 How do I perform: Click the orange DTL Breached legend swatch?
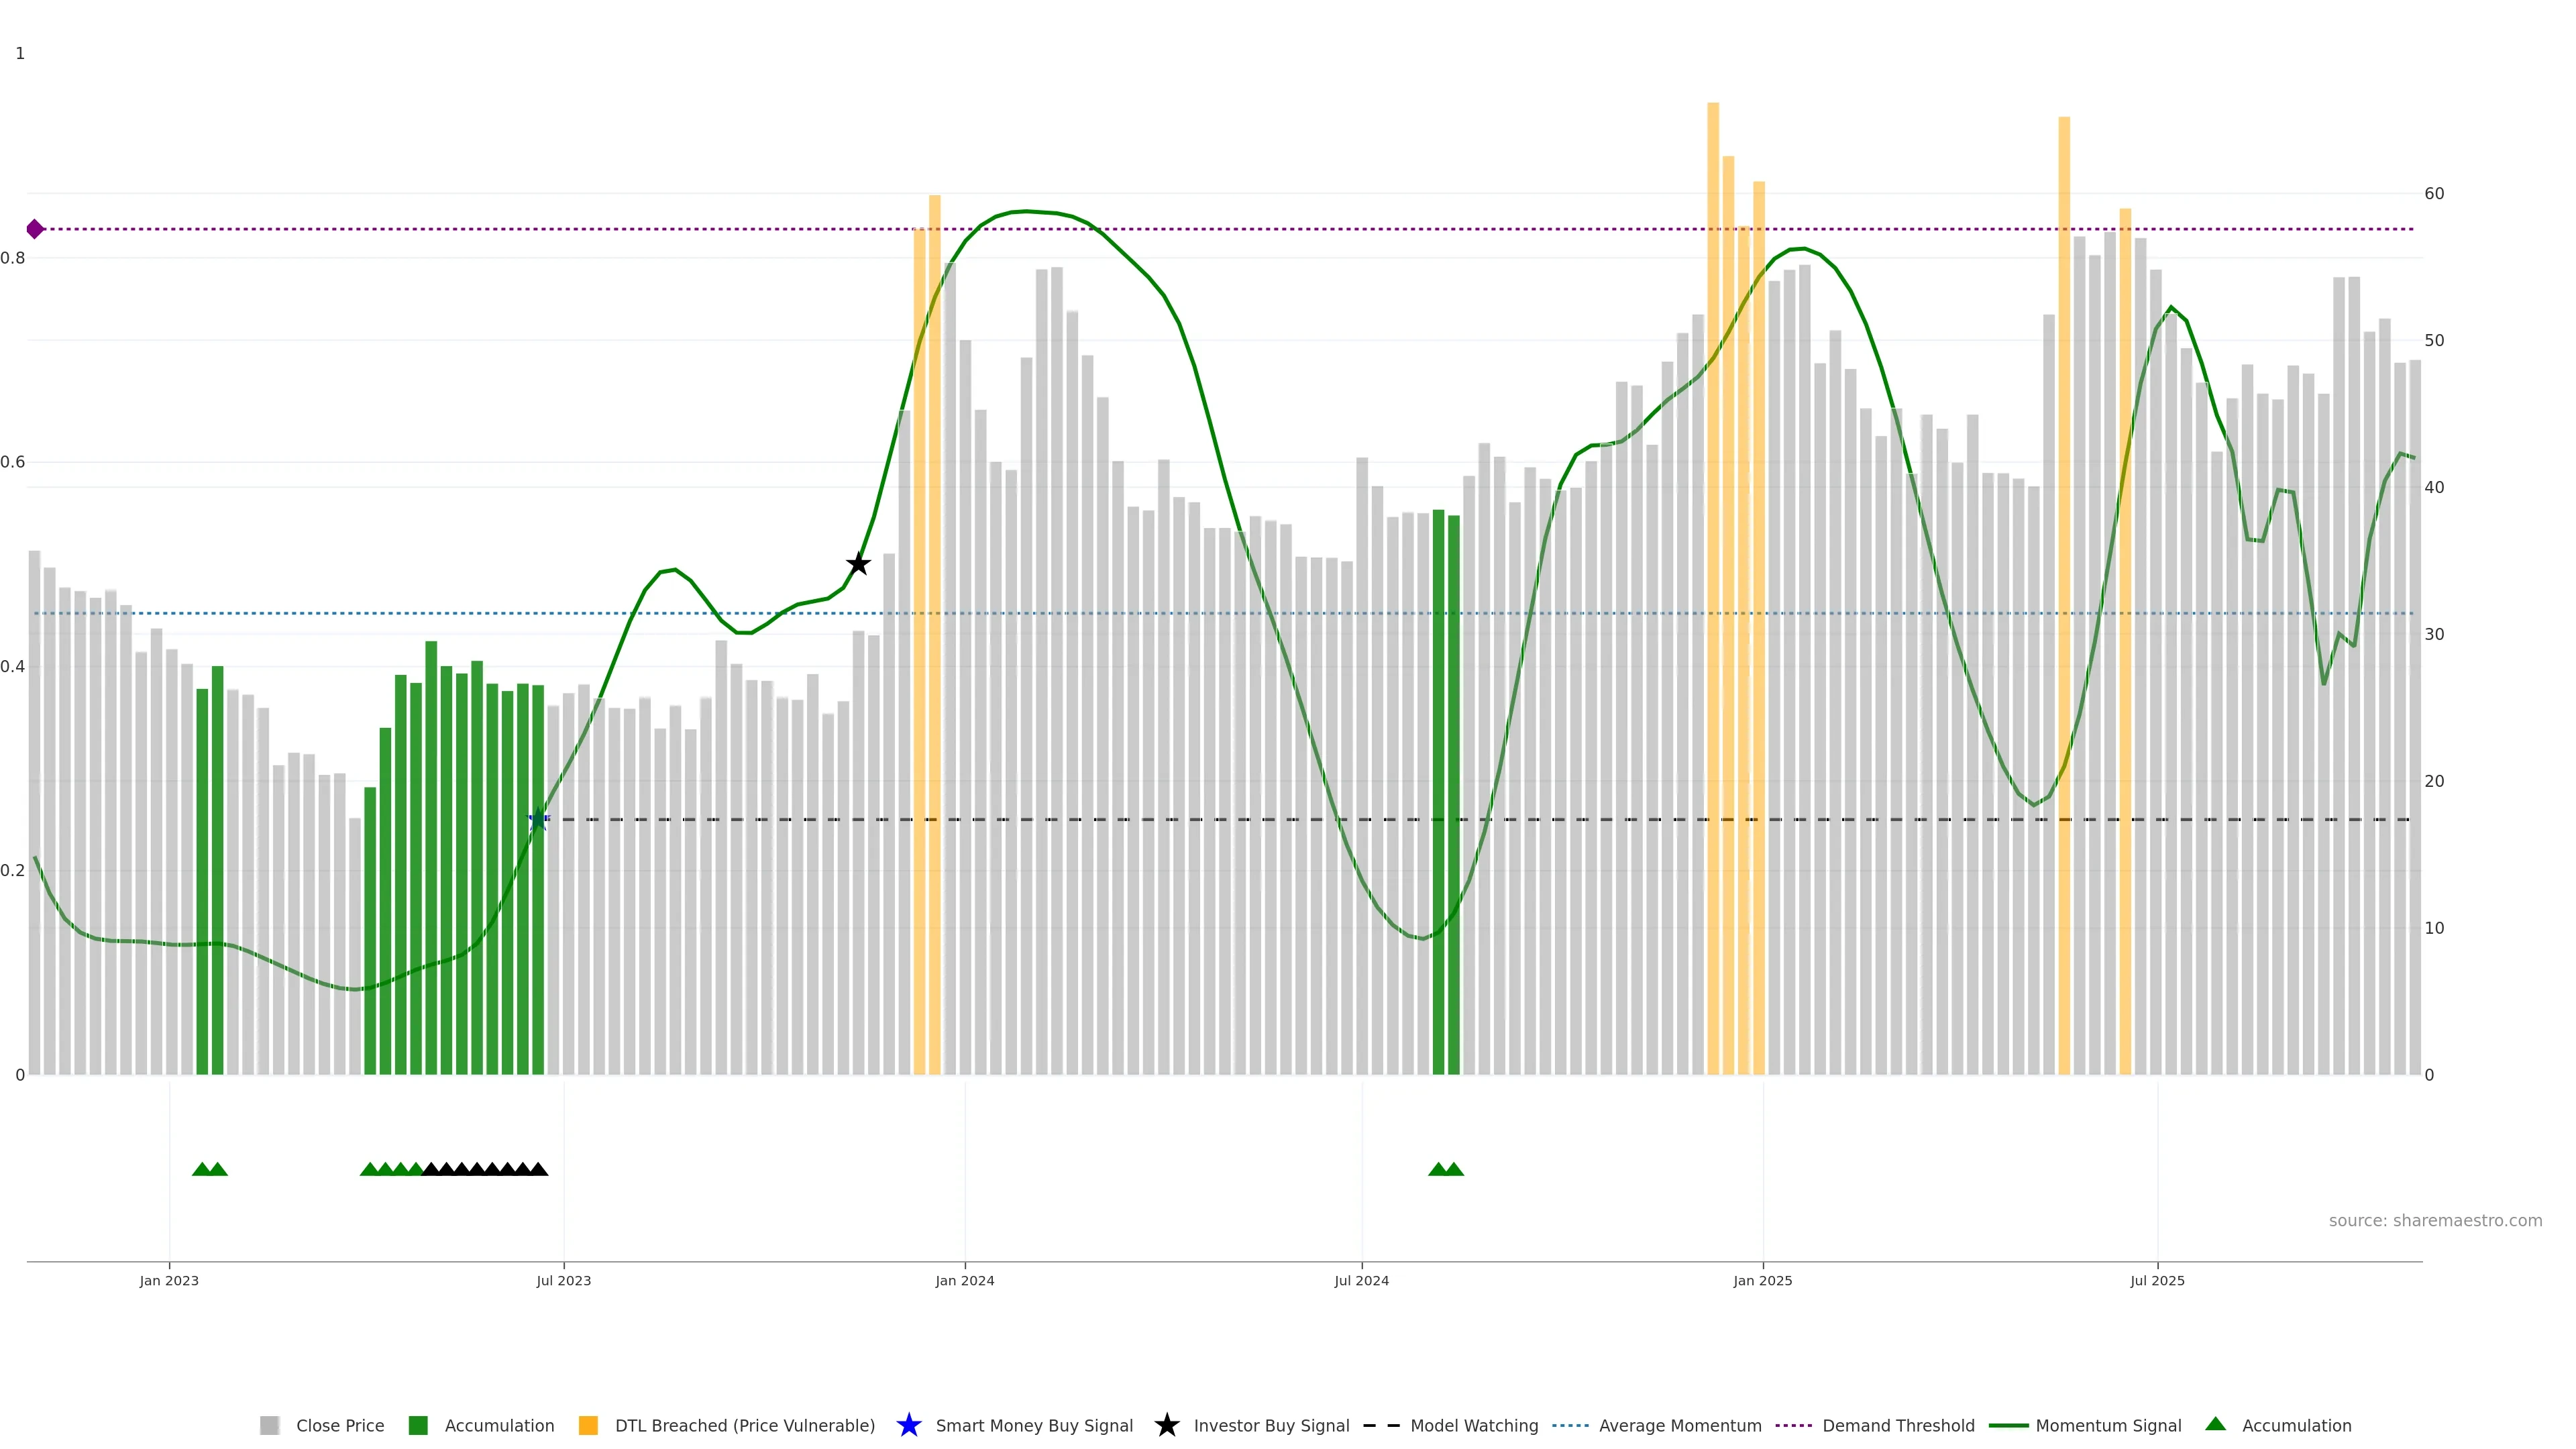point(588,1425)
